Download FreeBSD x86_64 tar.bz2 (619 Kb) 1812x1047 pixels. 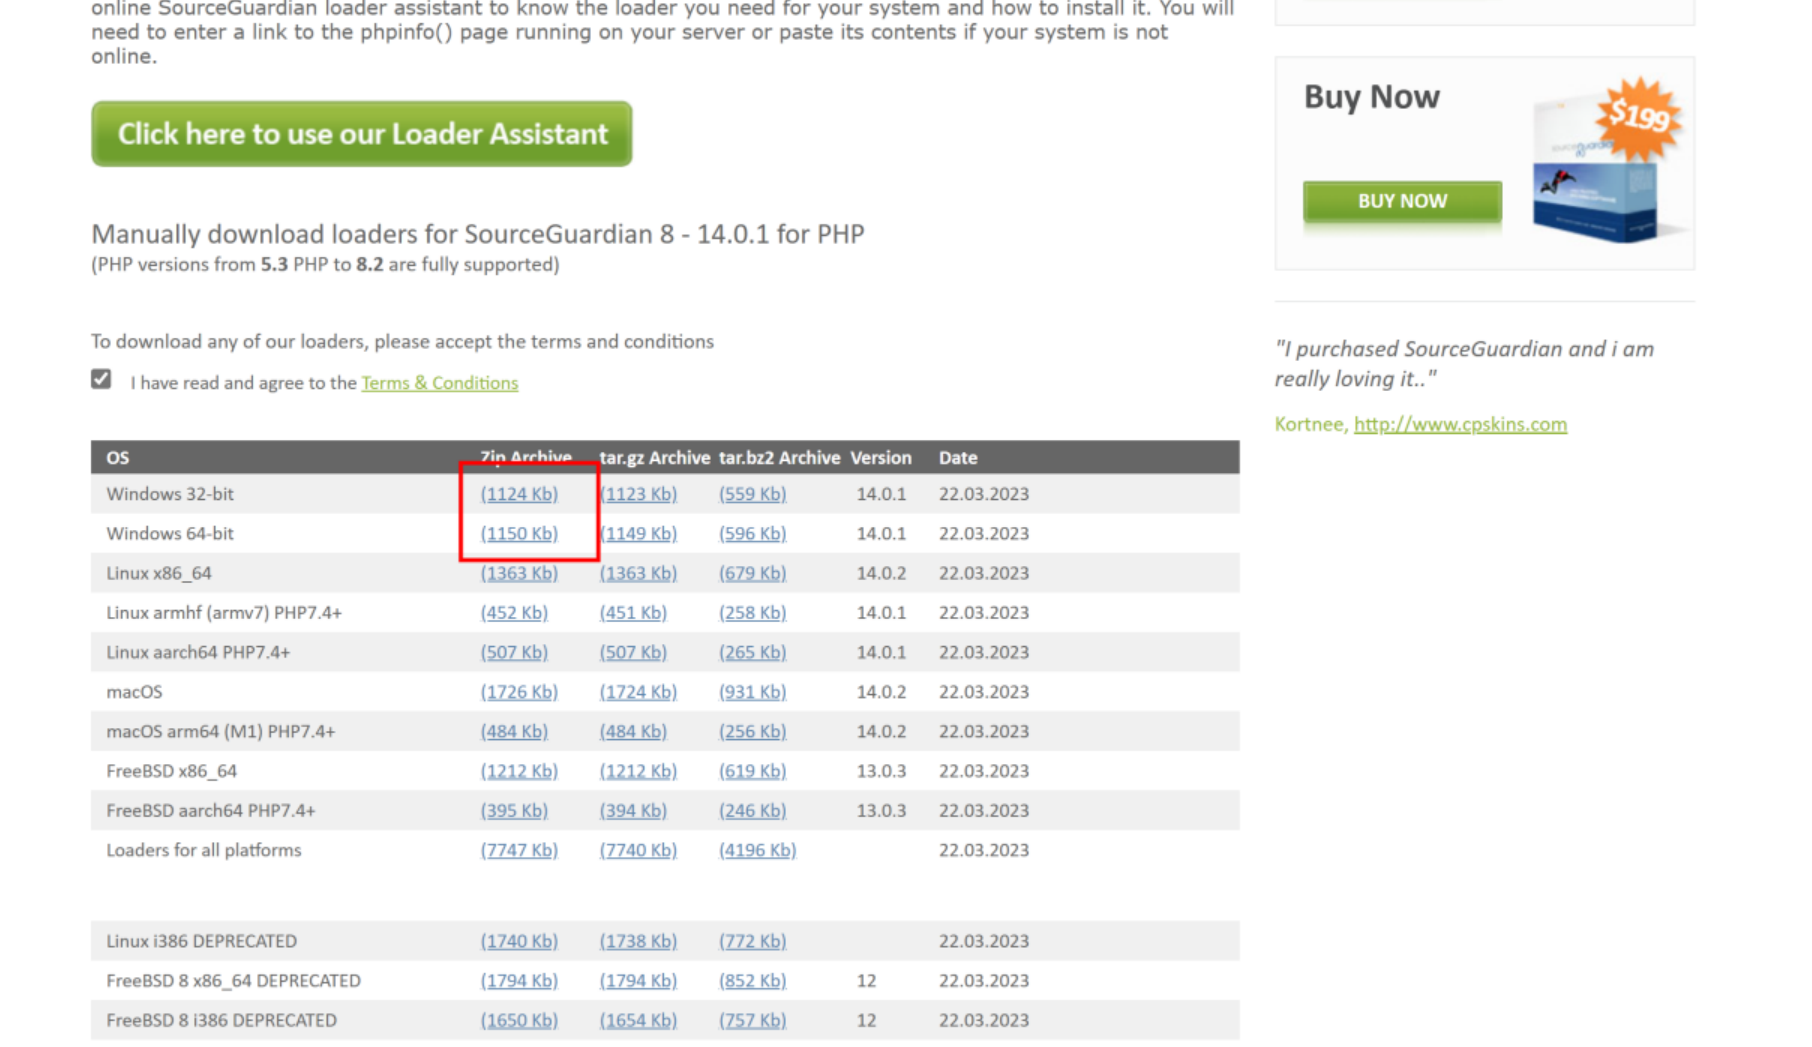tap(752, 771)
